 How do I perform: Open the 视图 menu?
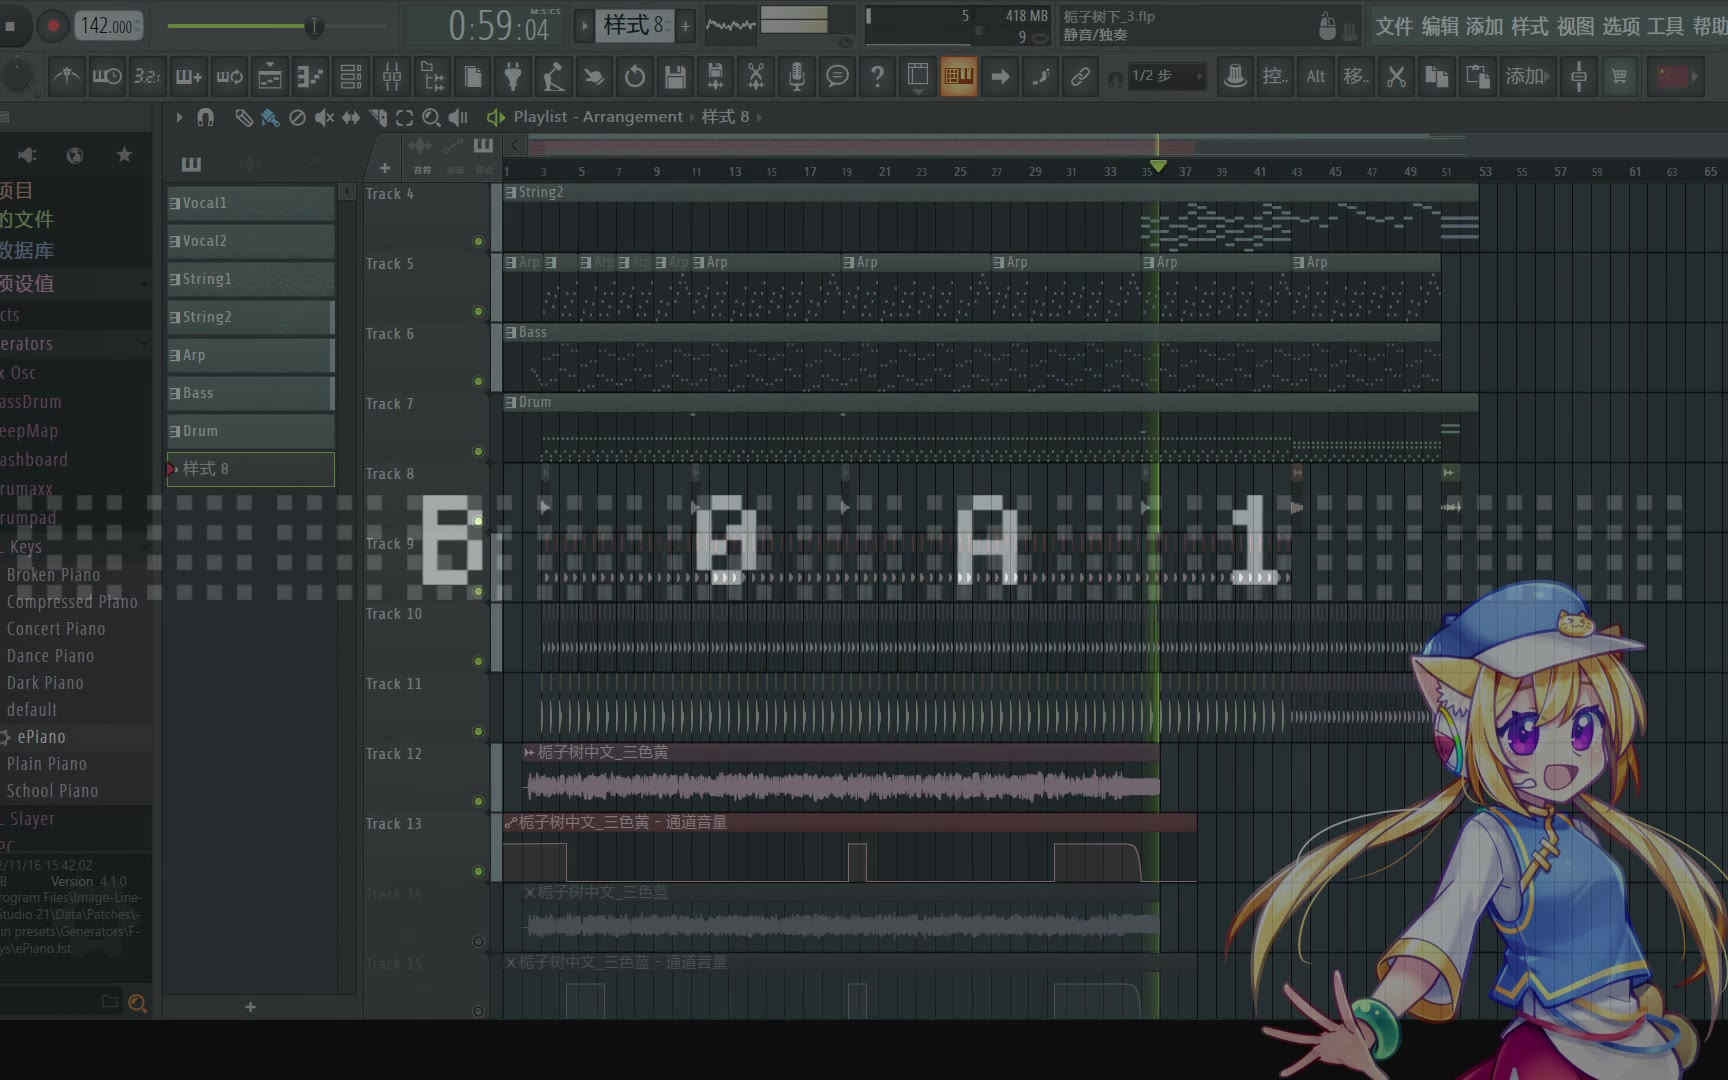pyautogui.click(x=1576, y=26)
